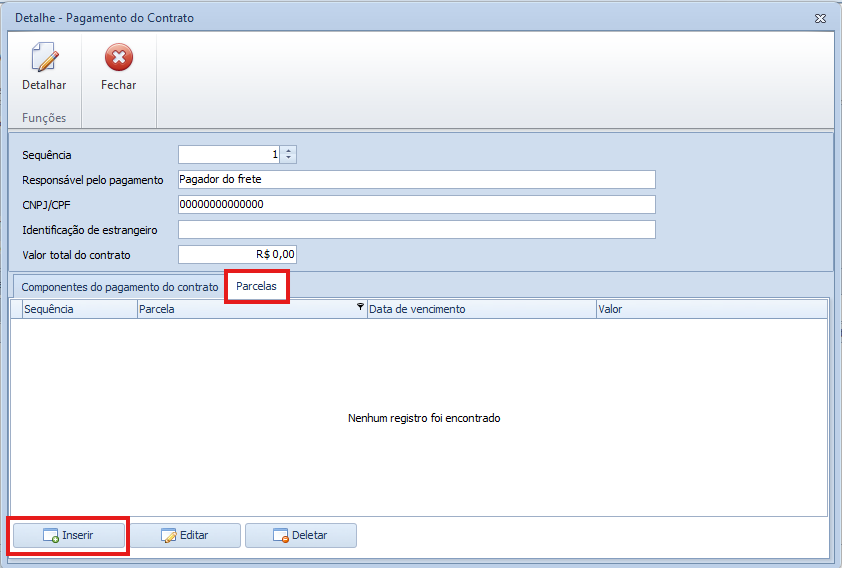Sort by the Valor column header
The height and width of the screenshot is (568, 842).
[x=710, y=309]
